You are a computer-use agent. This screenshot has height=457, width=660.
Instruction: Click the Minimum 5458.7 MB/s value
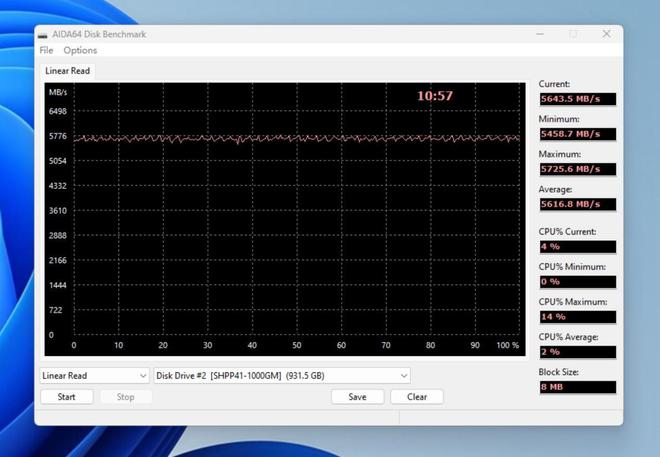tap(578, 134)
